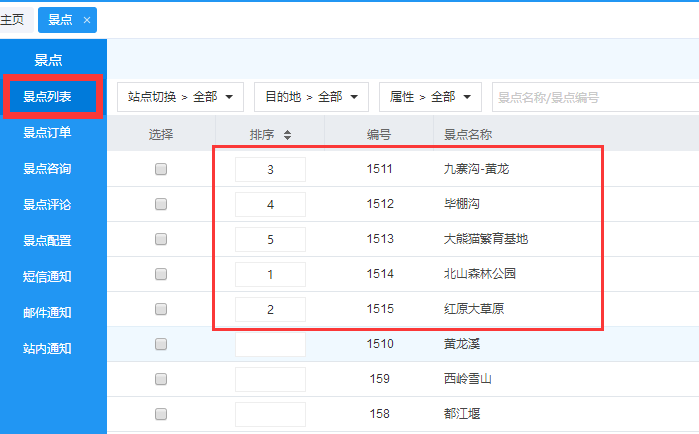699x434 pixels.
Task: Open 景点订单 in the sidebar menu
Action: 47,132
